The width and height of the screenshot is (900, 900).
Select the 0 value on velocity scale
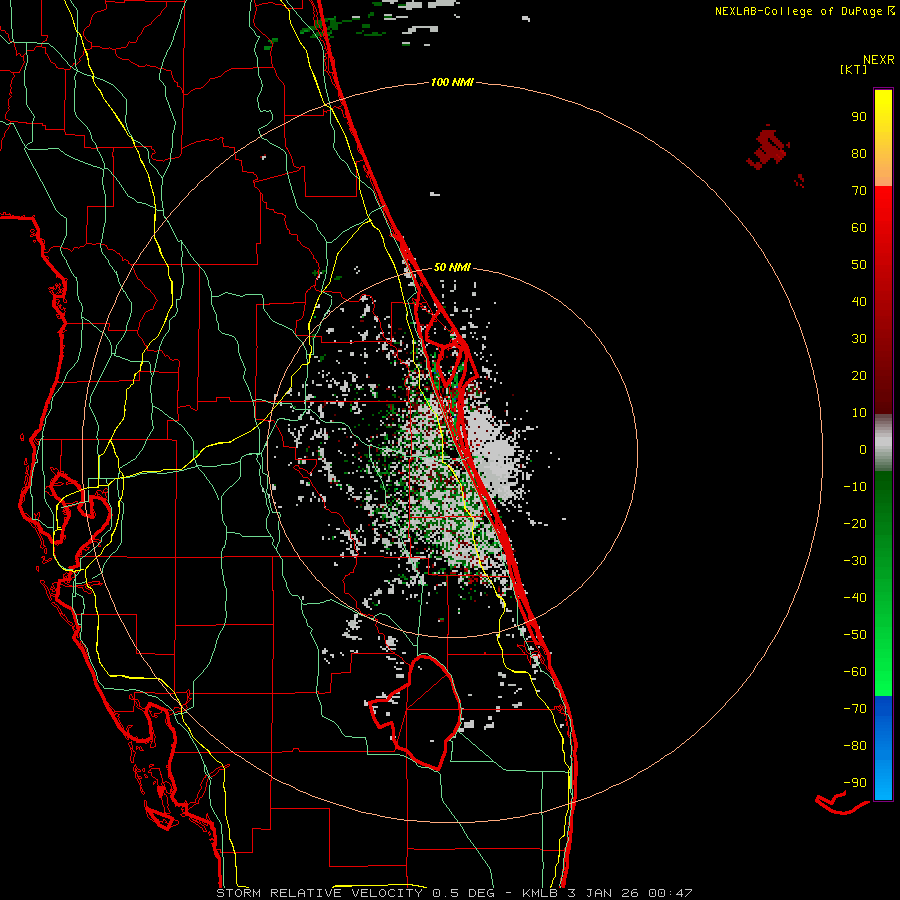[863, 450]
